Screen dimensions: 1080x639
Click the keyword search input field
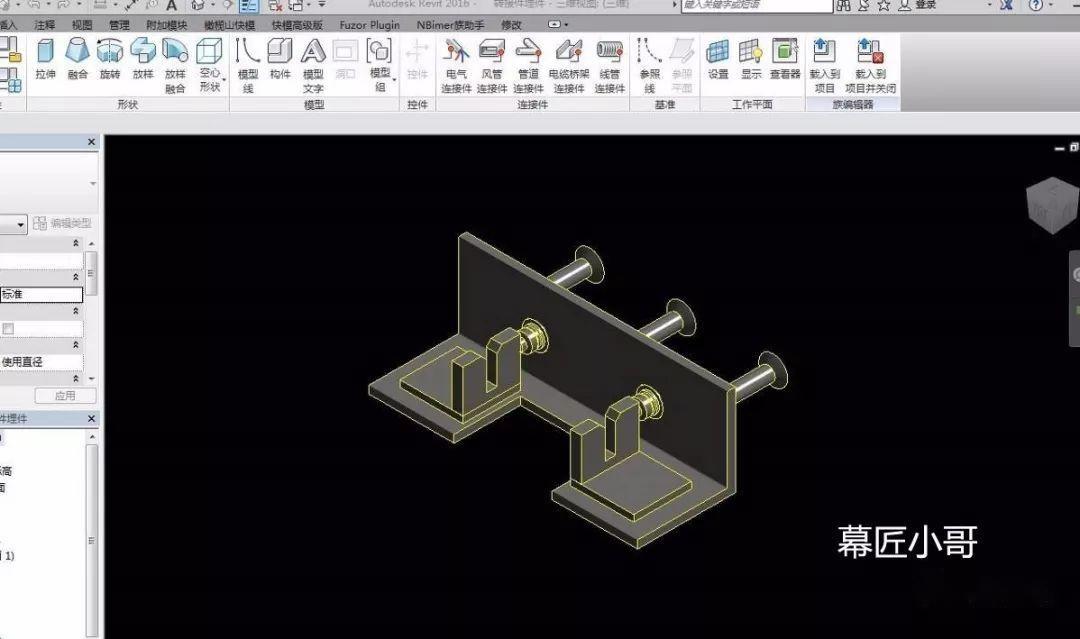[x=757, y=6]
